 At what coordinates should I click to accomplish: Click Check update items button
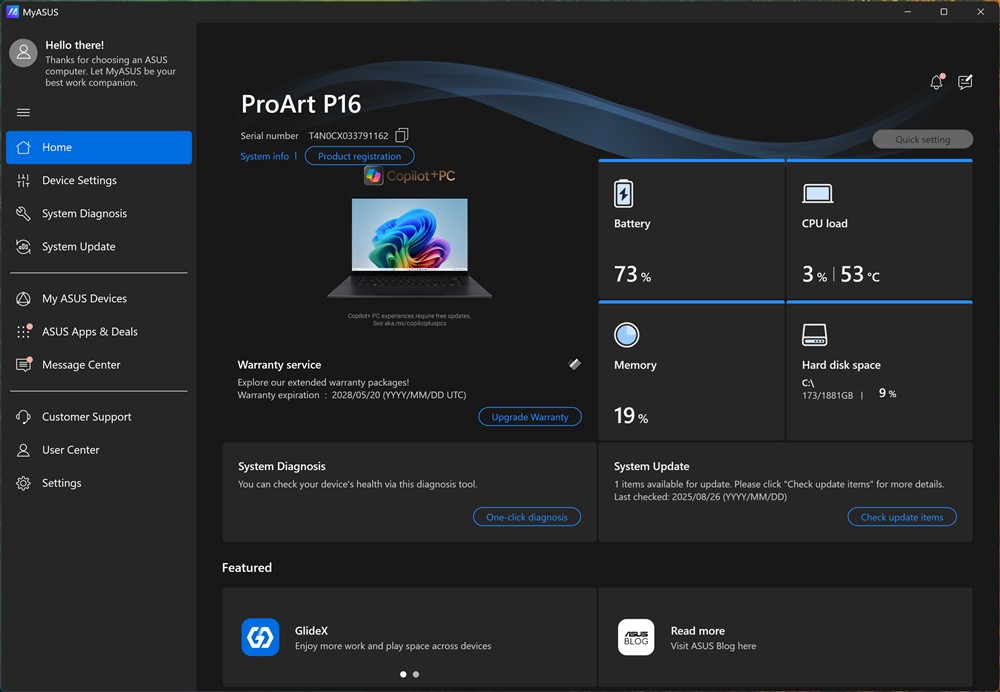point(901,517)
